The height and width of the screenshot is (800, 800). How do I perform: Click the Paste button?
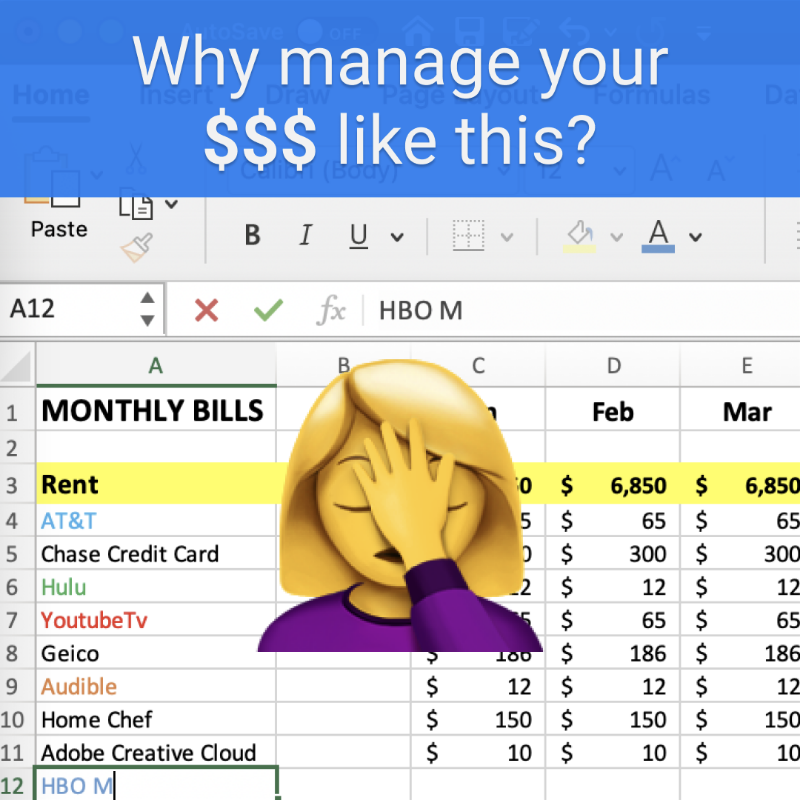click(59, 229)
